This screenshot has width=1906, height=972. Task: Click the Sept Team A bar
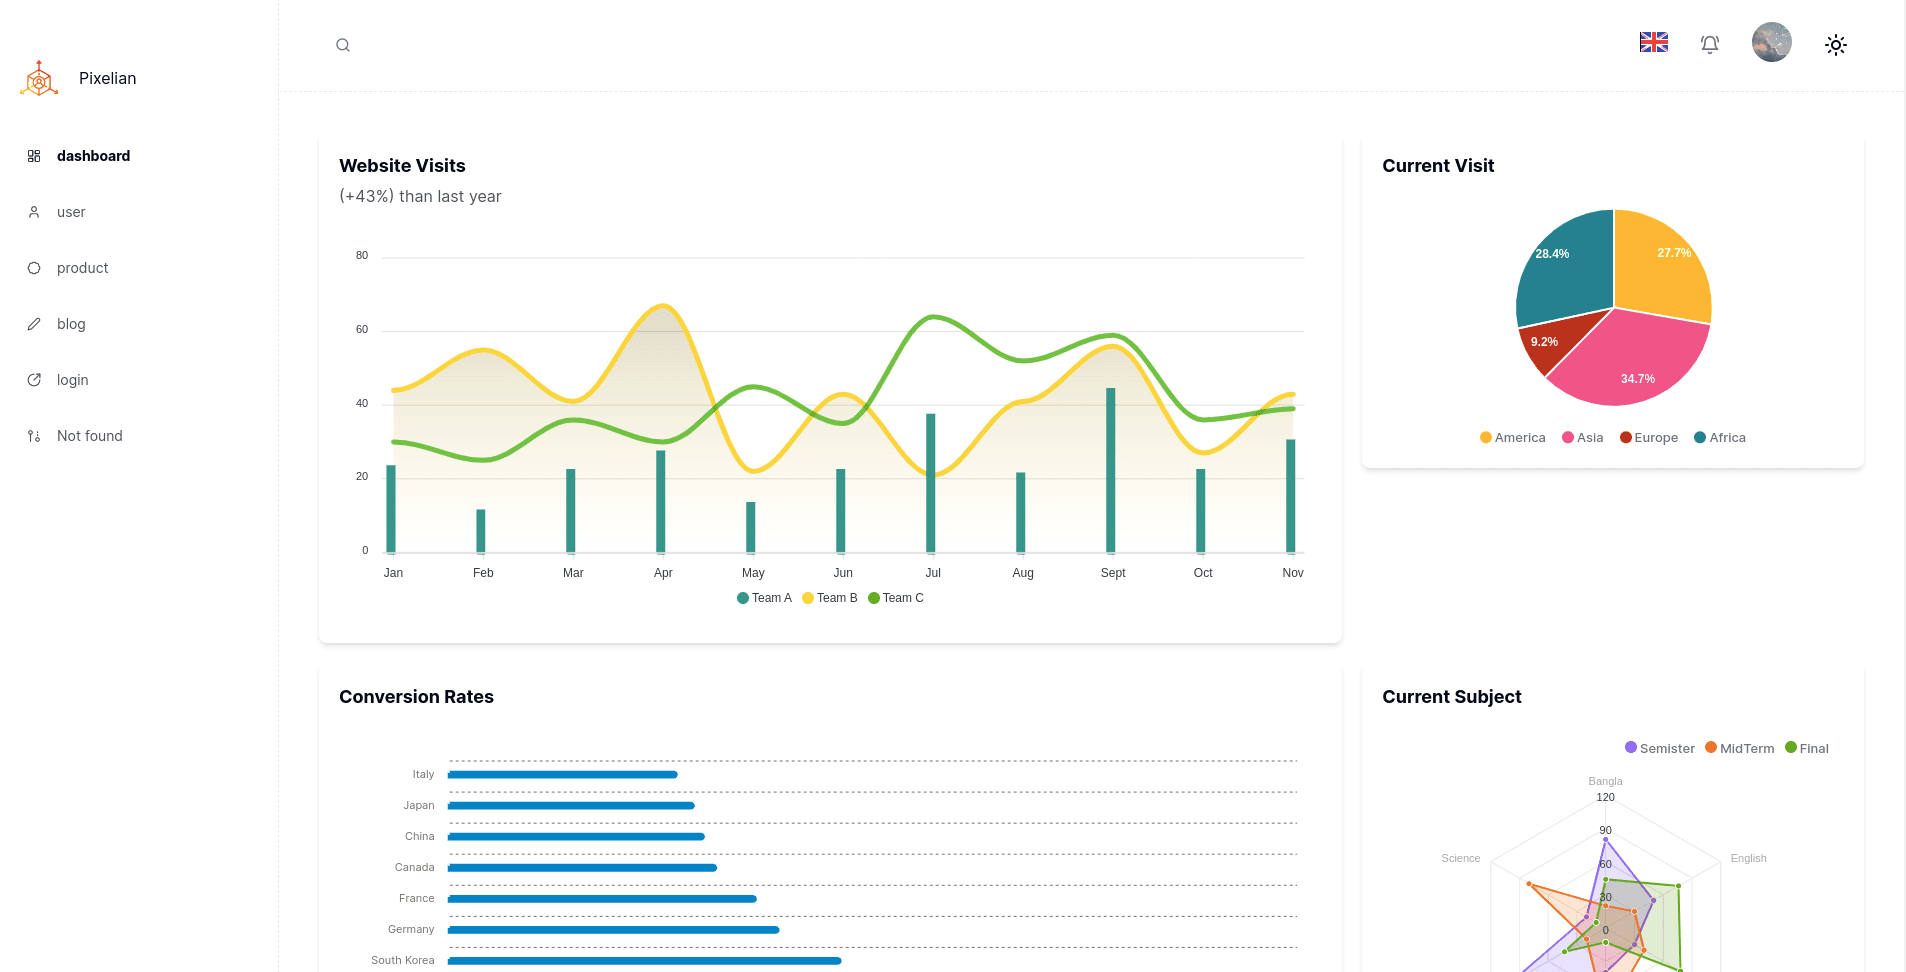[x=1110, y=470]
